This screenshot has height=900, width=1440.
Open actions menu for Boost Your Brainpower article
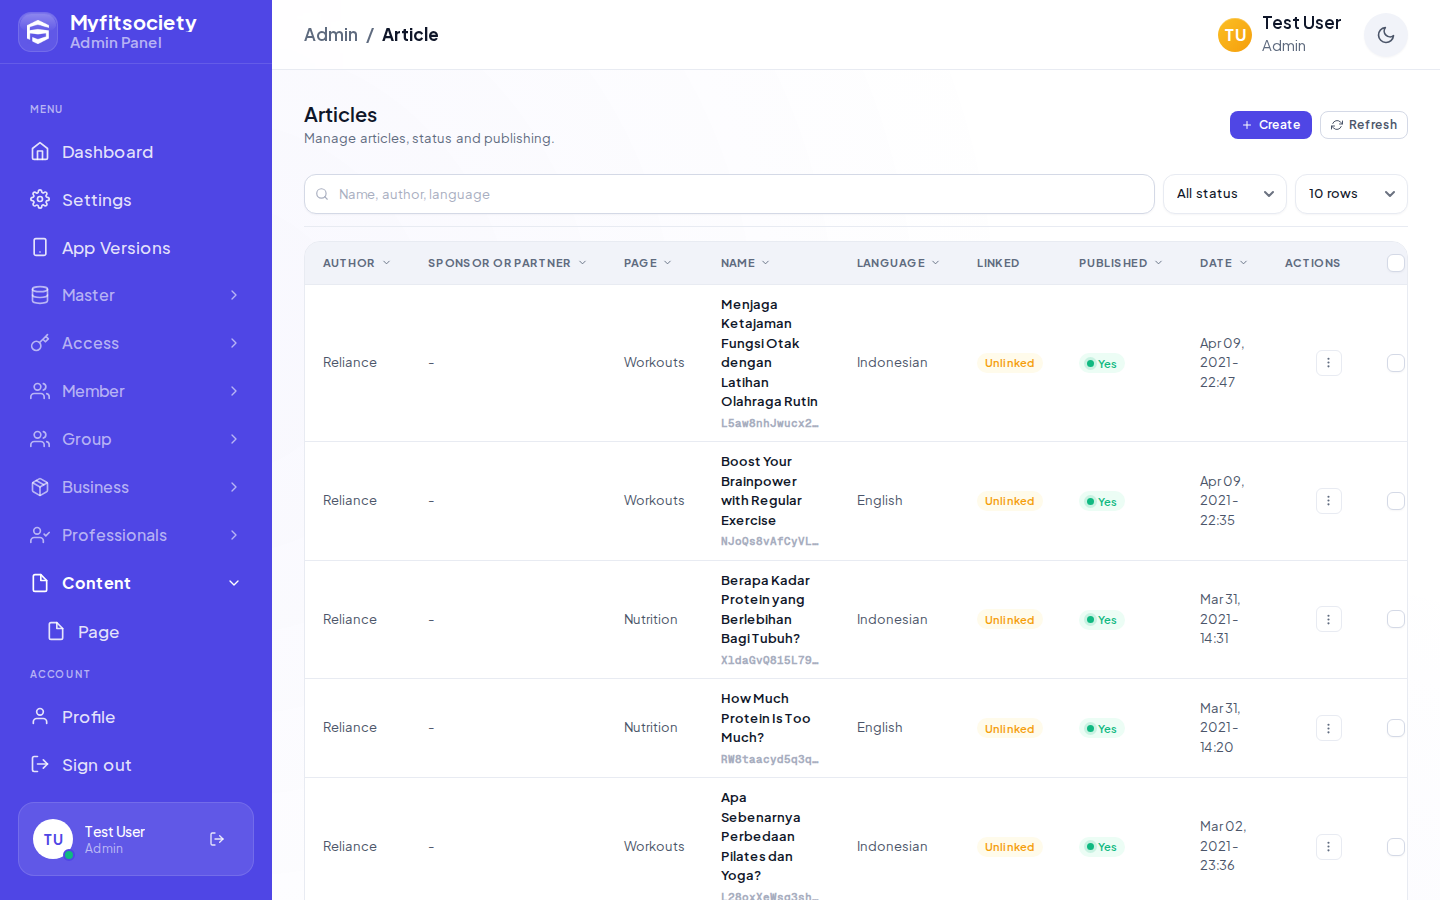click(x=1328, y=501)
